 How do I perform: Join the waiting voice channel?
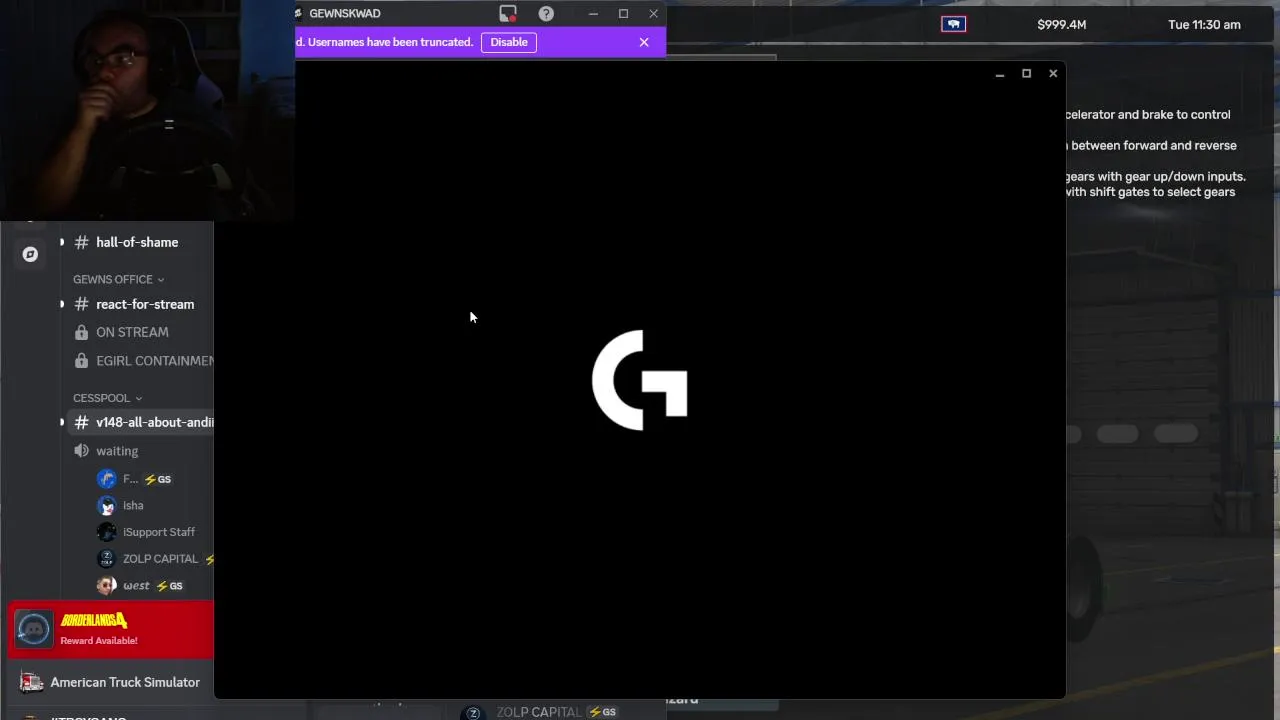click(117, 451)
